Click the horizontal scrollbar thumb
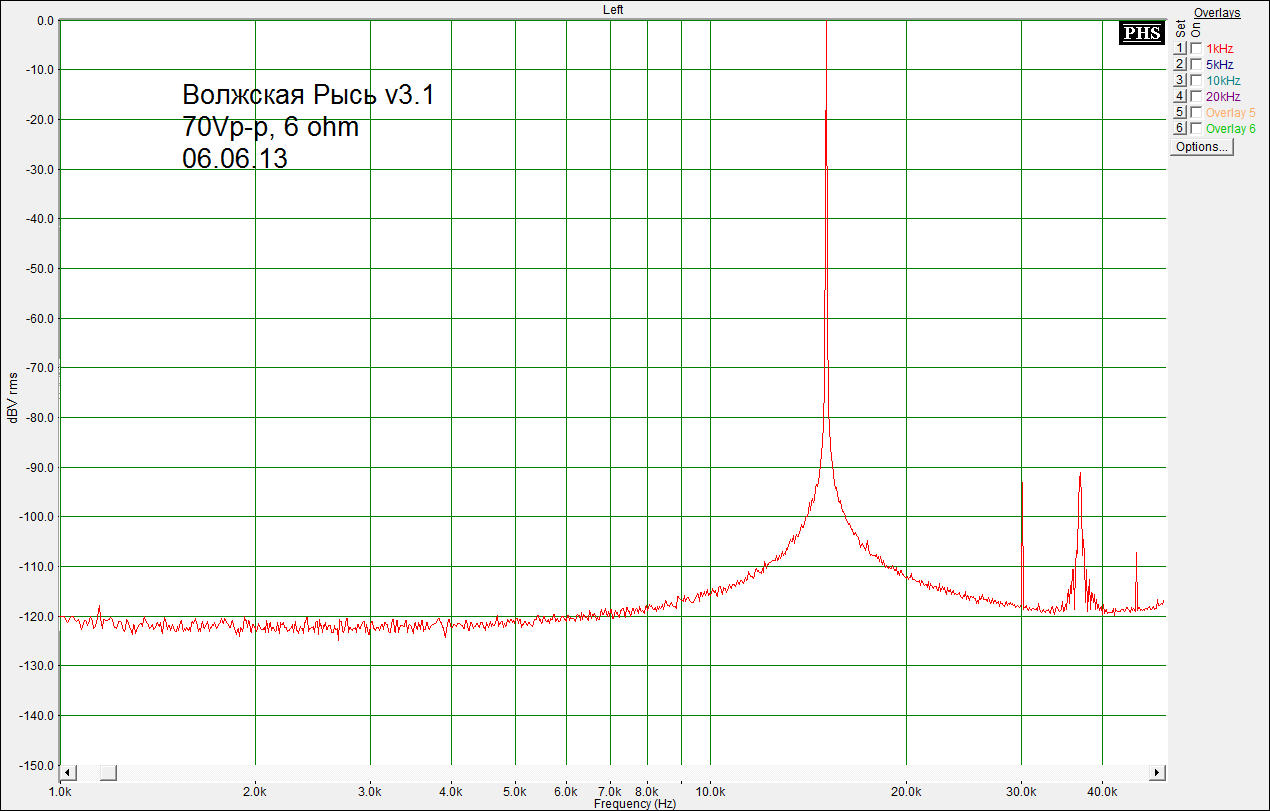The image size is (1270, 811). coord(107,773)
